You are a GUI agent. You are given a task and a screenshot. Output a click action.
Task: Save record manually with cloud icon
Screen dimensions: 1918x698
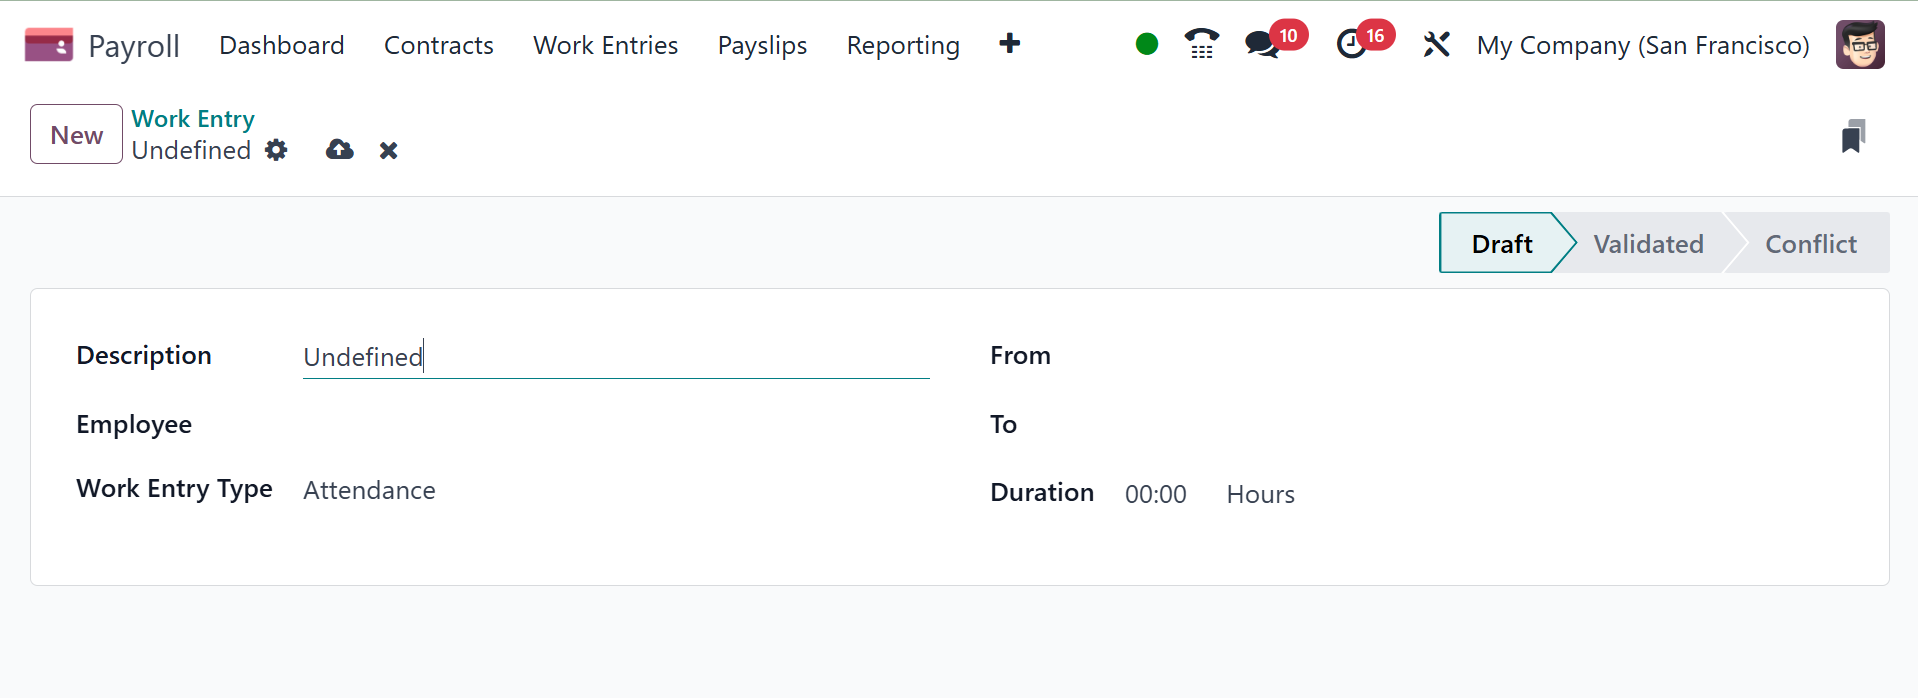[x=340, y=150]
